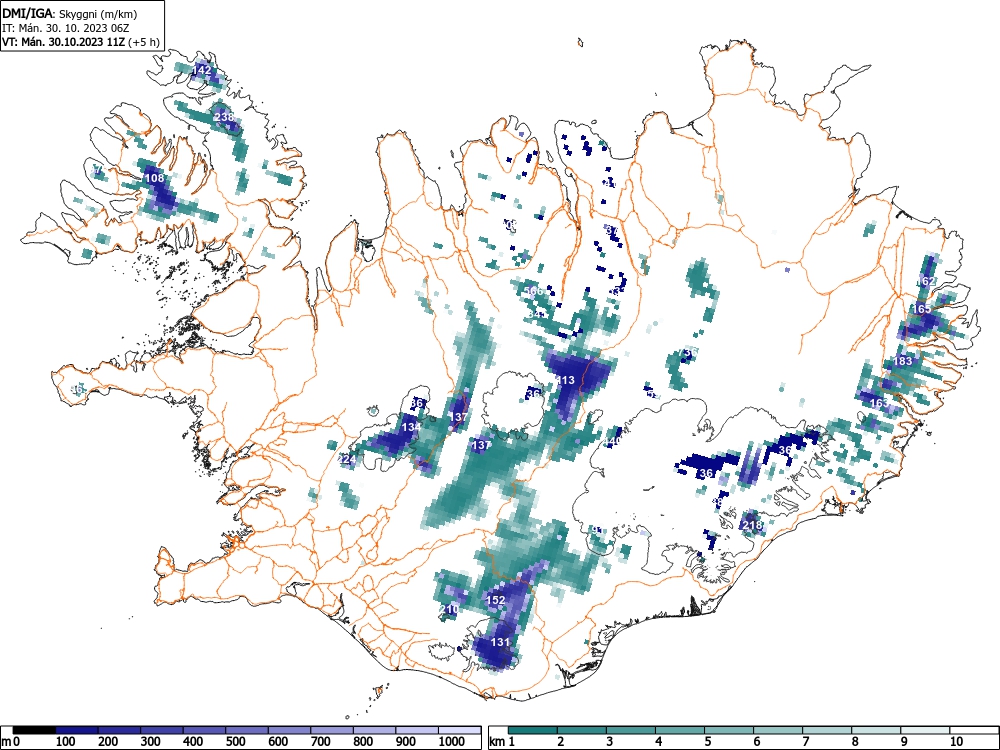1000x750 pixels.
Task: Click the 500–600 m purple legend swatch
Action: pyautogui.click(x=247, y=730)
